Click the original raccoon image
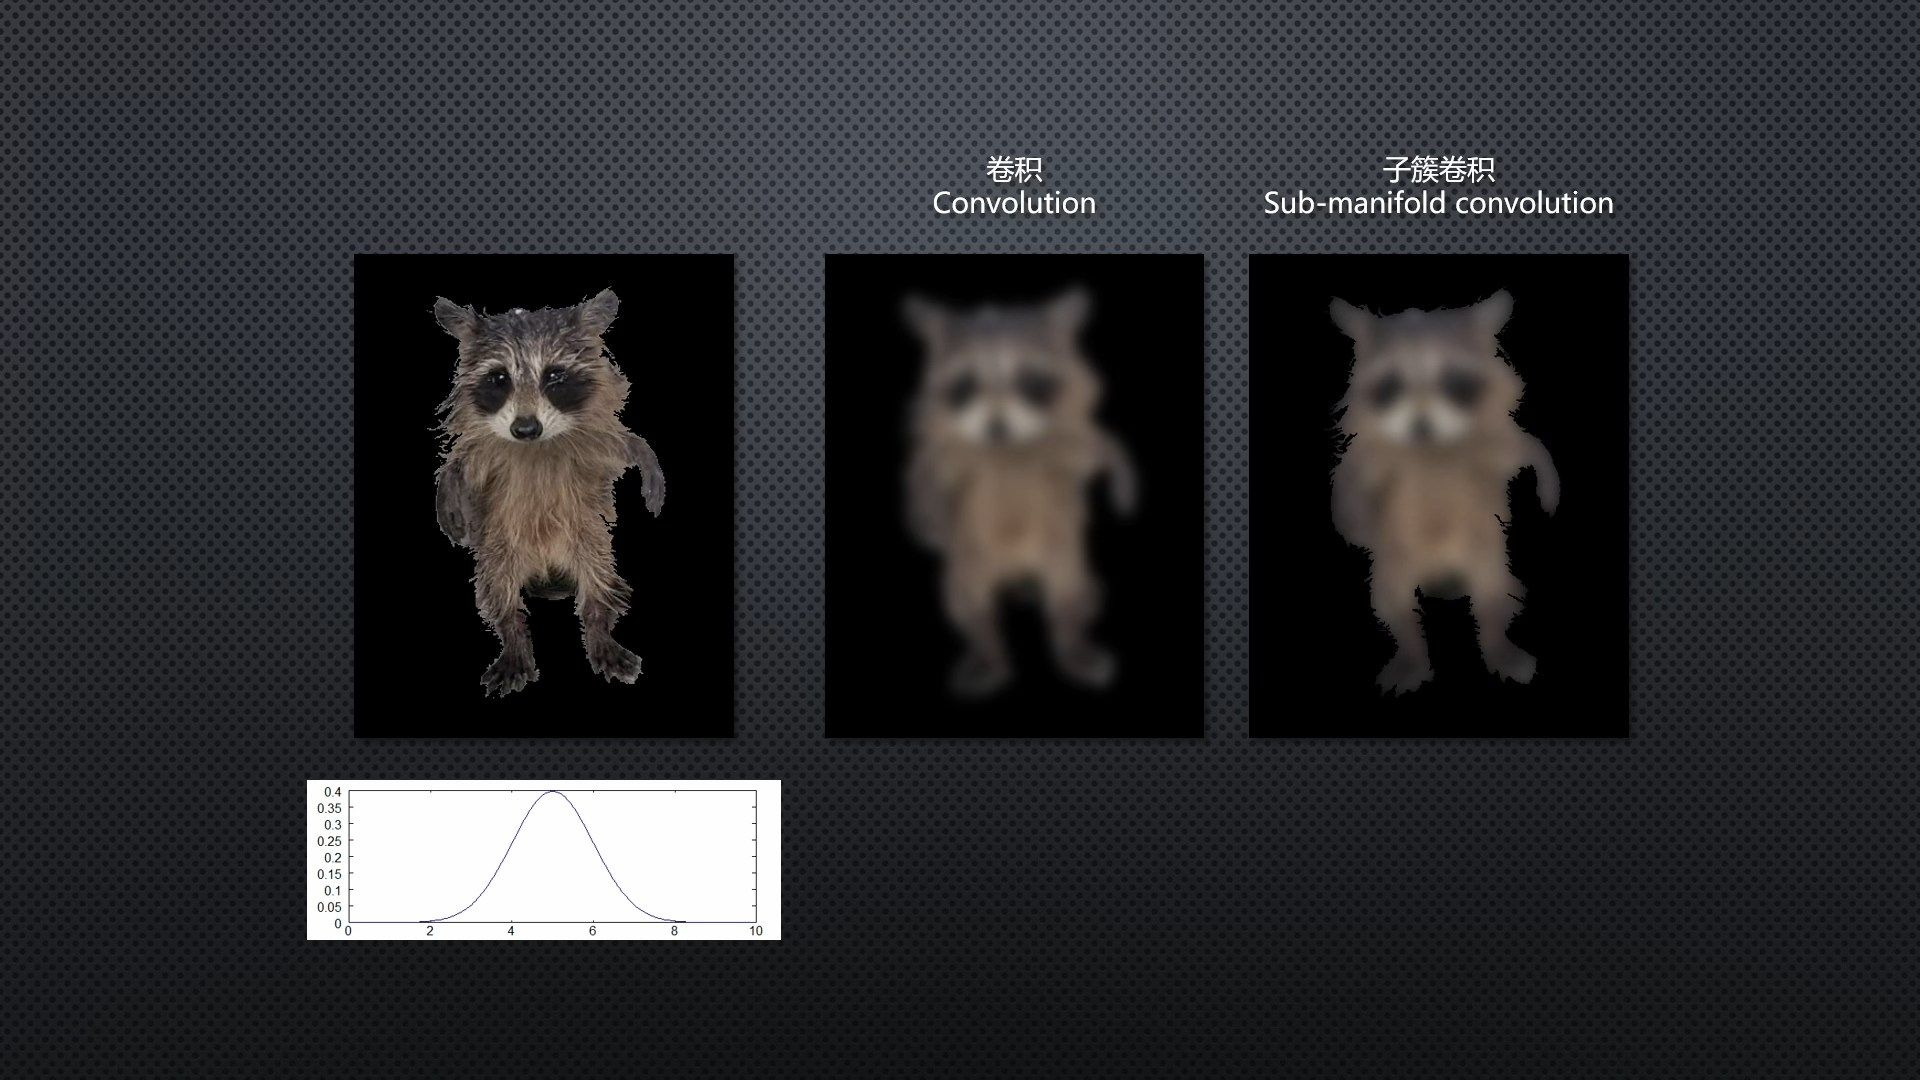This screenshot has width=1920, height=1080. coord(544,496)
